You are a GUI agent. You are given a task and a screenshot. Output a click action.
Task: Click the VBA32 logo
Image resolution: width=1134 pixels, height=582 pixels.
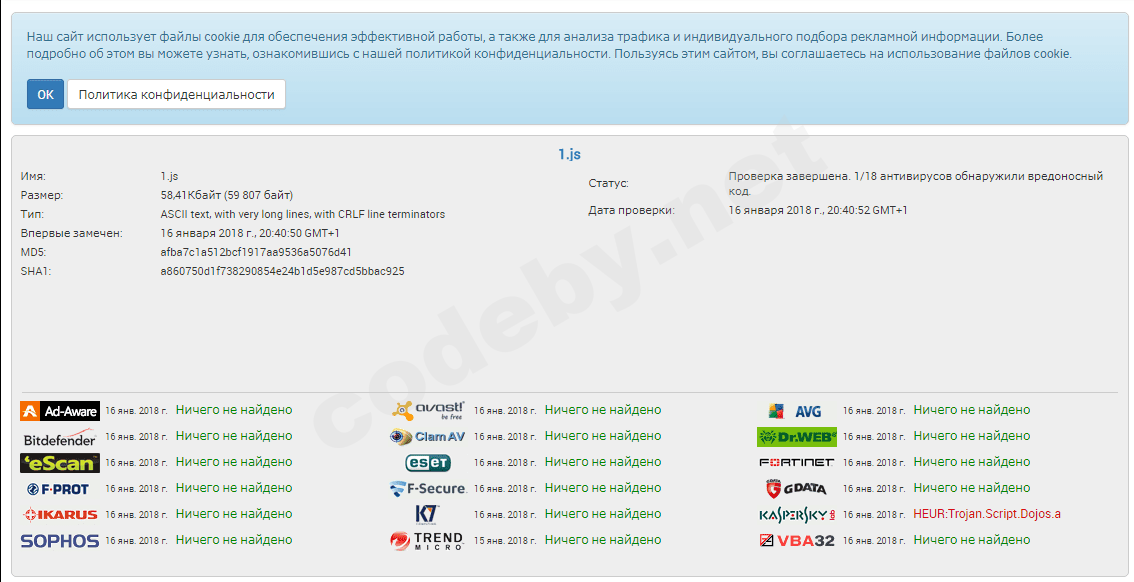point(797,540)
